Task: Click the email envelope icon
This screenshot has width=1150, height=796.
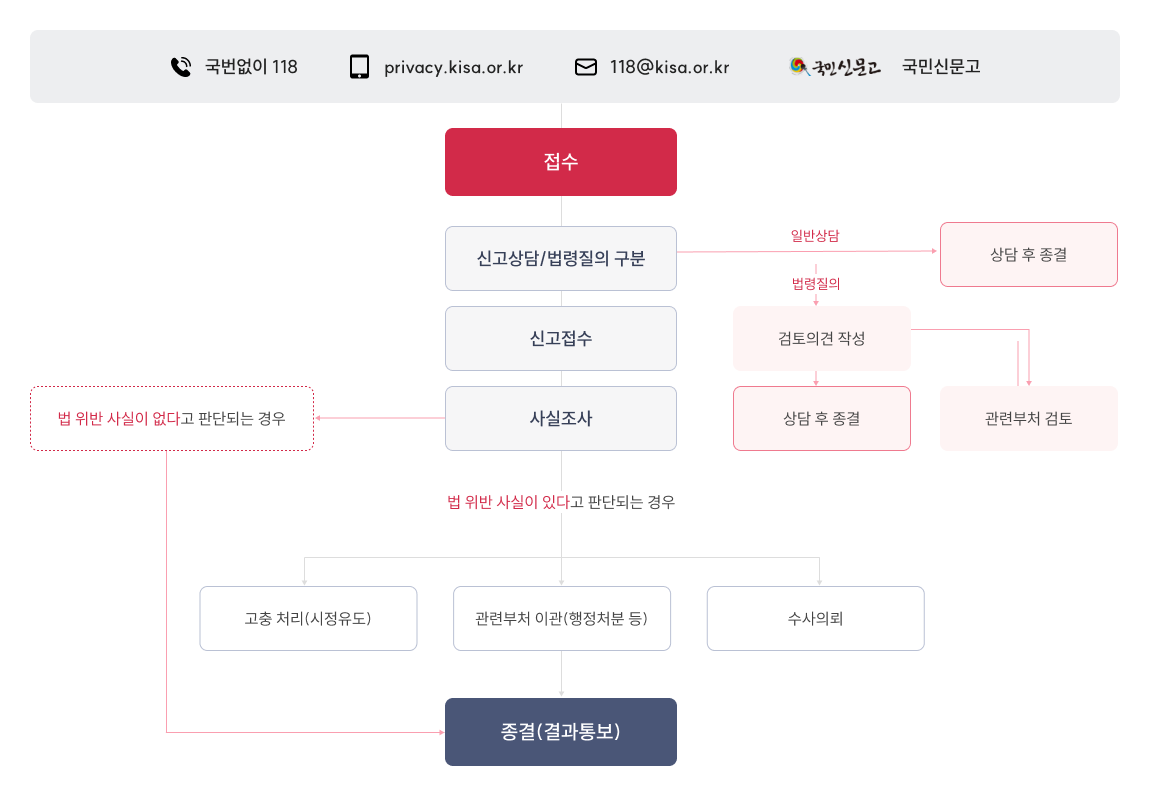Action: tap(586, 67)
